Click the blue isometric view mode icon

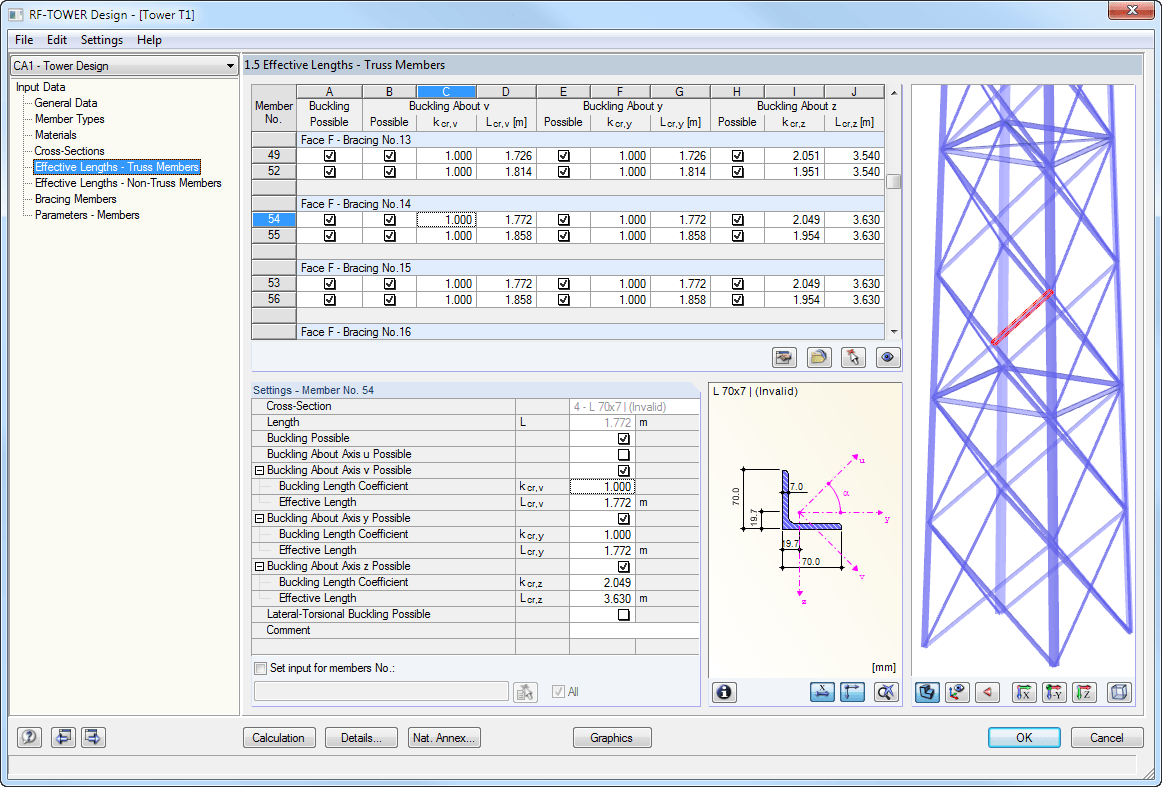(927, 692)
